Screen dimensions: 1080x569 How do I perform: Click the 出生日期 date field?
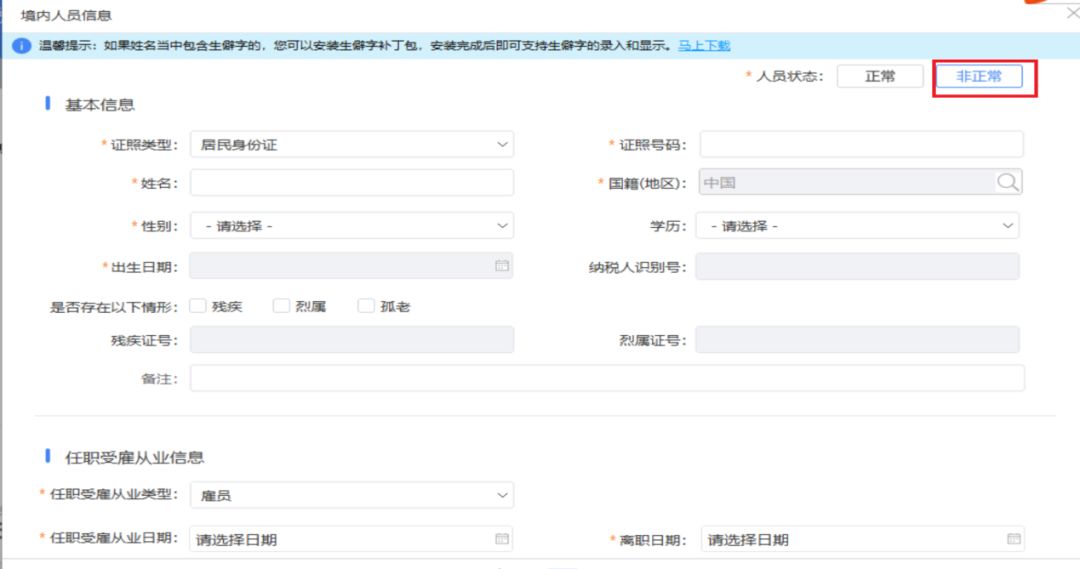[352, 266]
